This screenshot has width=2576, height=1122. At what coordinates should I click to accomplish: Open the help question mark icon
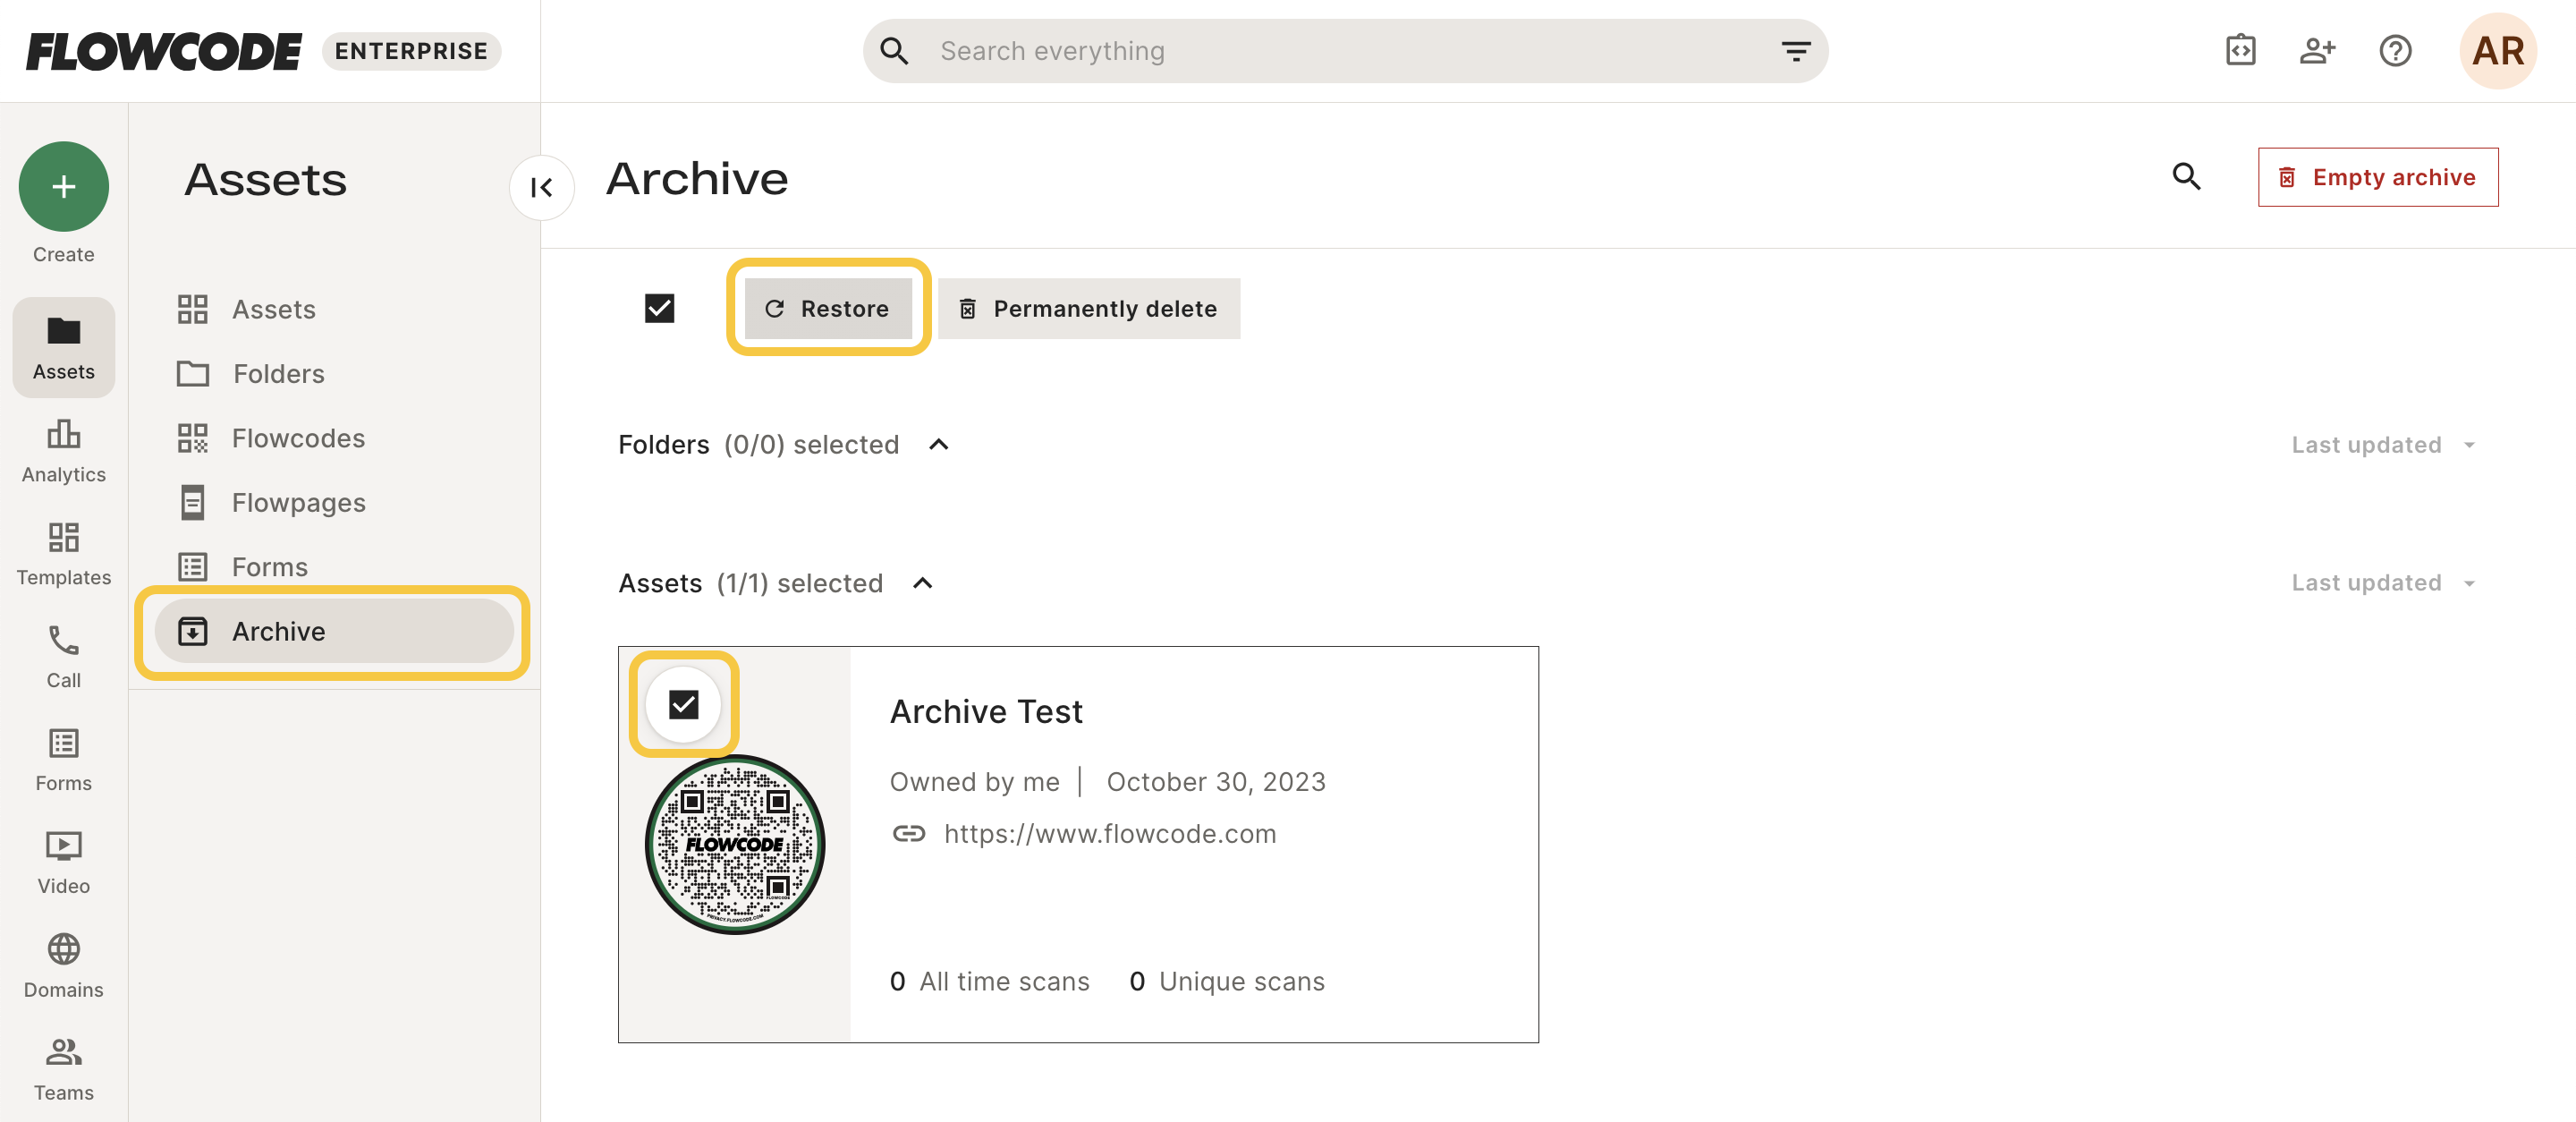2395,50
